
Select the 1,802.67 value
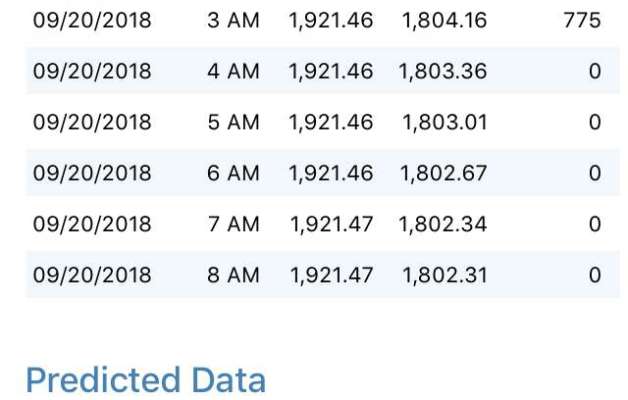click(443, 173)
